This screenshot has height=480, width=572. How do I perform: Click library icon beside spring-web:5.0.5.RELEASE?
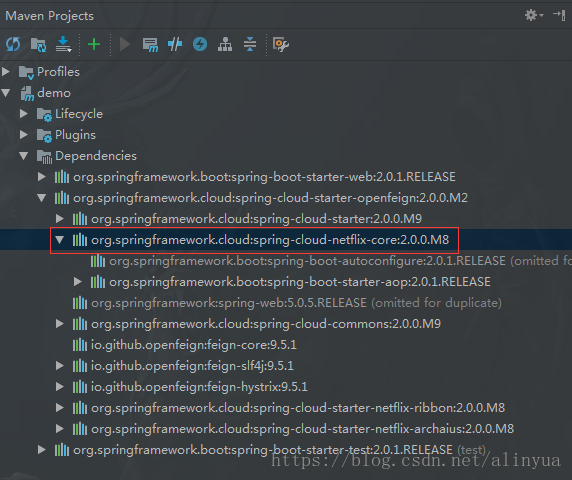tap(80, 303)
